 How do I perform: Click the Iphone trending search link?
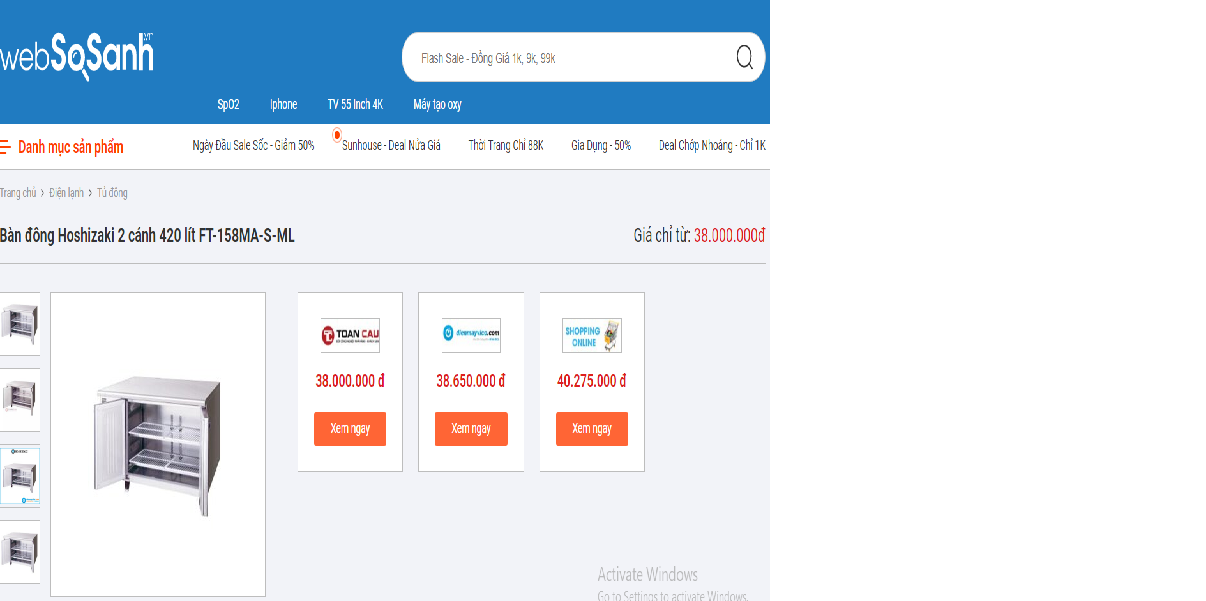click(x=283, y=105)
